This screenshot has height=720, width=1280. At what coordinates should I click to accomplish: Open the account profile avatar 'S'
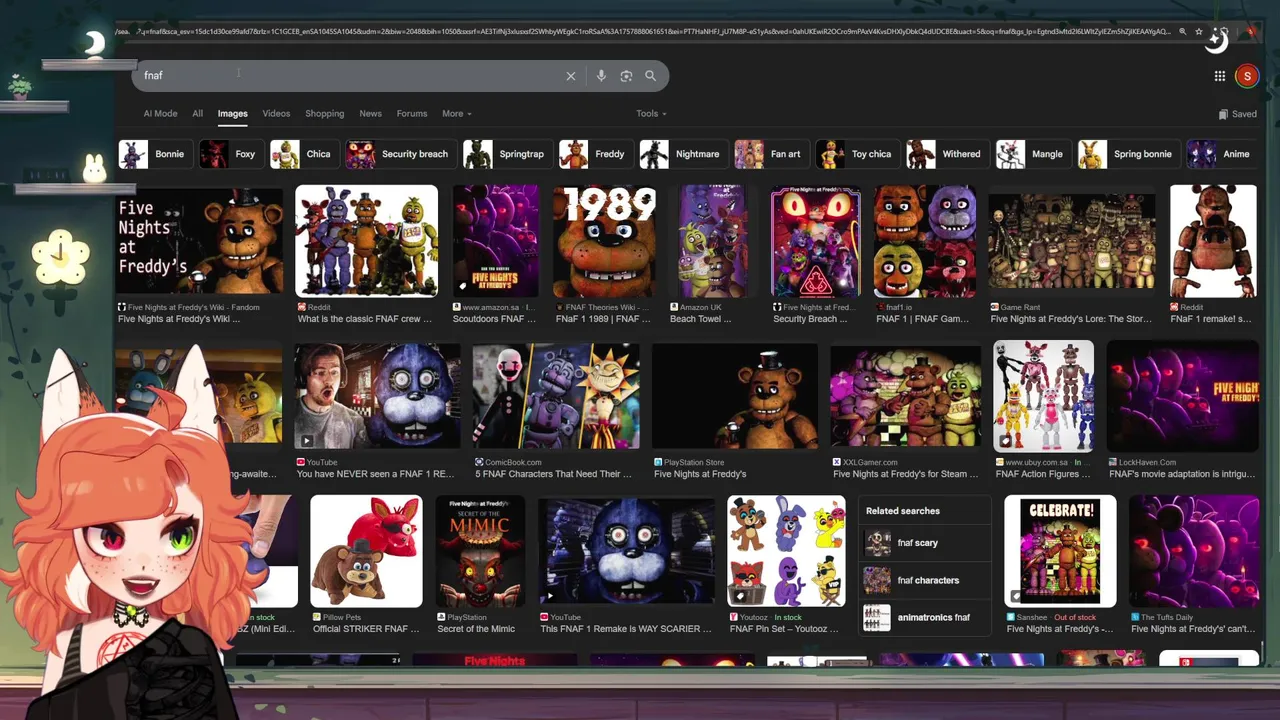(x=1246, y=76)
